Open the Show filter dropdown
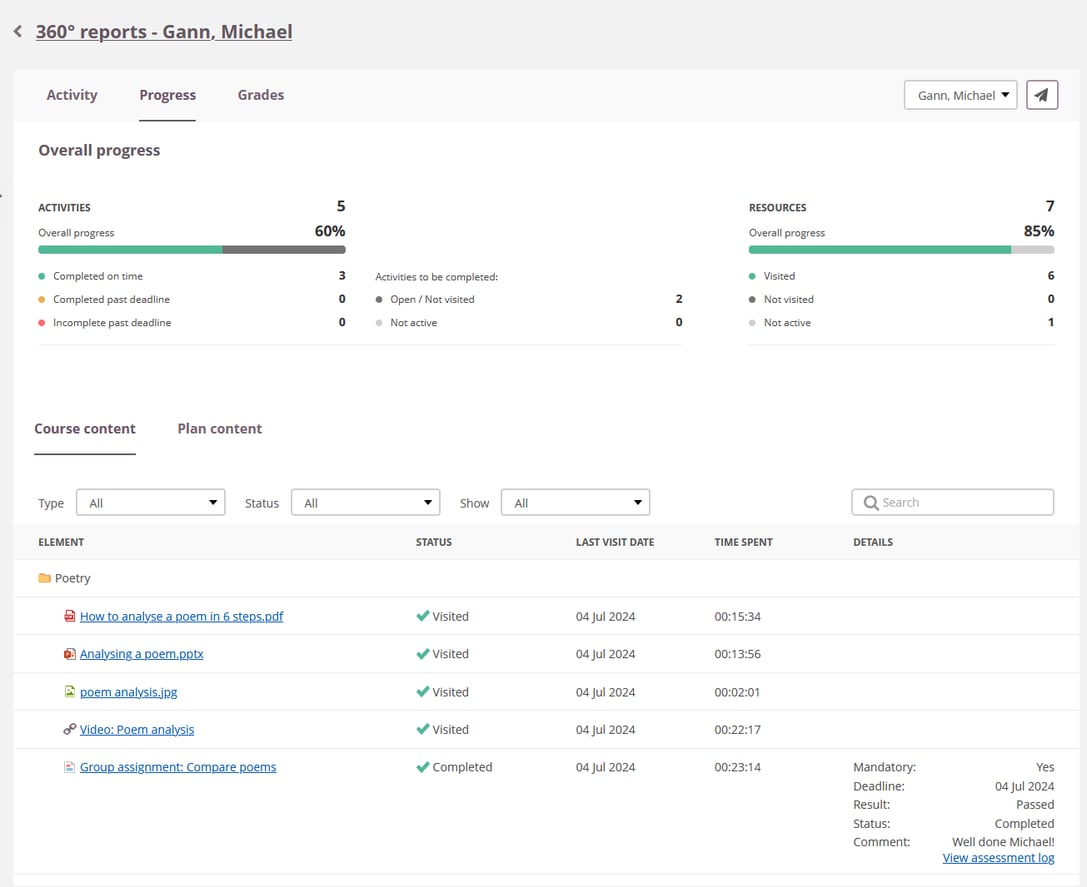 (x=575, y=503)
